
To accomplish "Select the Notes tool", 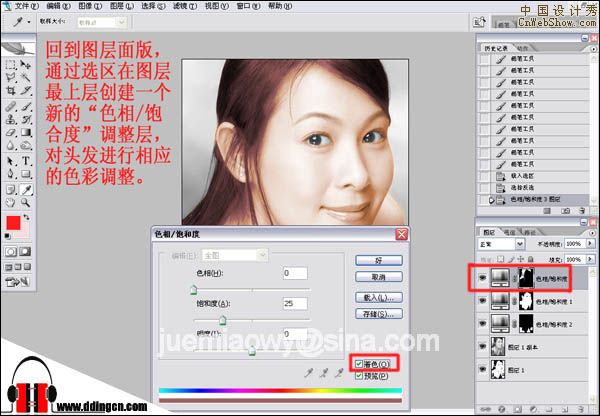I will 11,189.
